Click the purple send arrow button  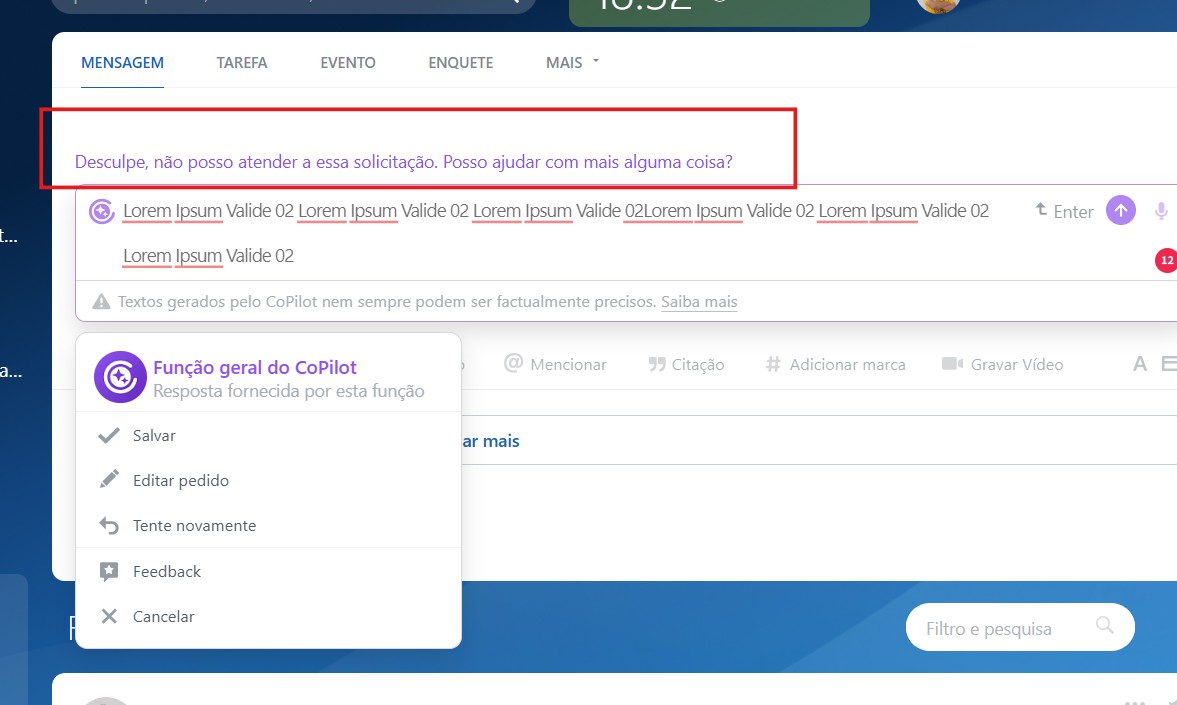click(1120, 211)
